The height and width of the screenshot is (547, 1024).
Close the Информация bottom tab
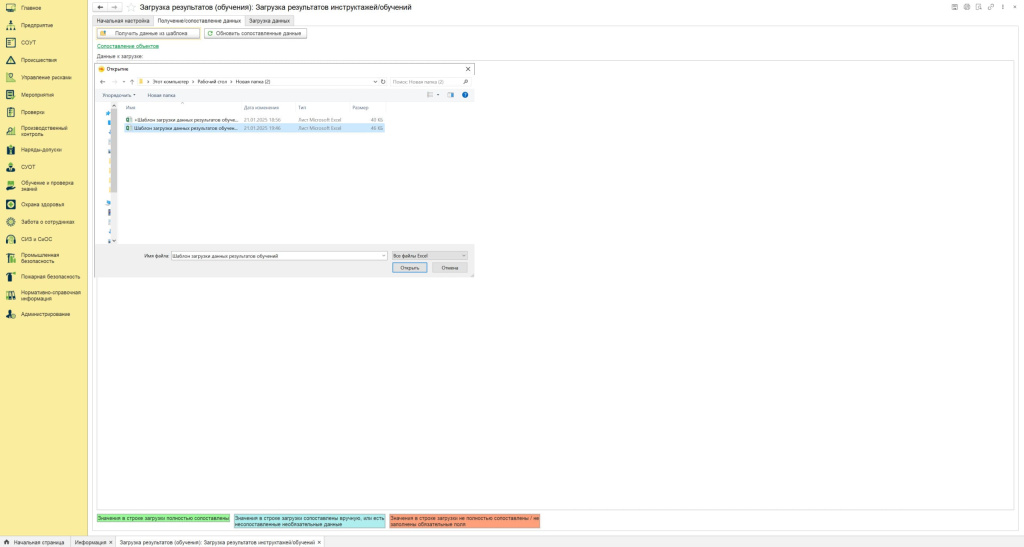tap(111, 542)
